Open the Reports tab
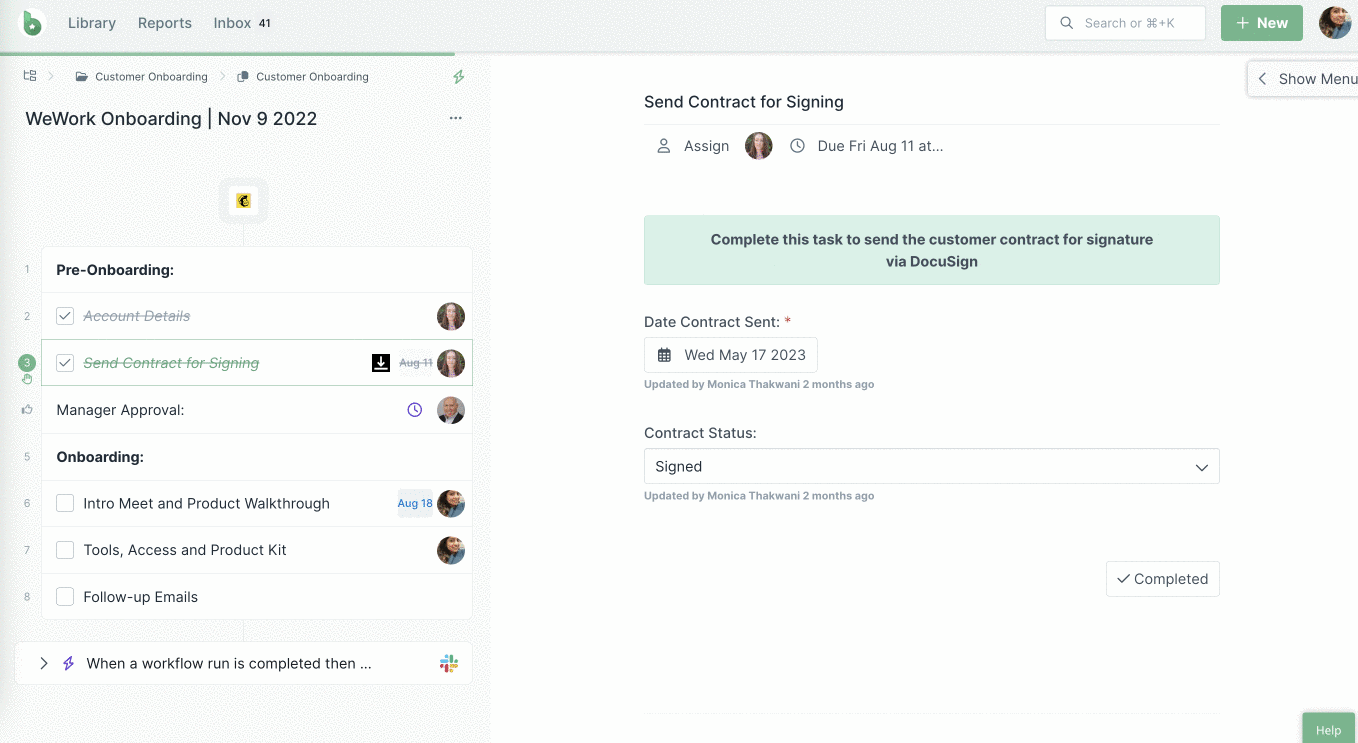Image resolution: width=1358 pixels, height=743 pixels. 165,23
